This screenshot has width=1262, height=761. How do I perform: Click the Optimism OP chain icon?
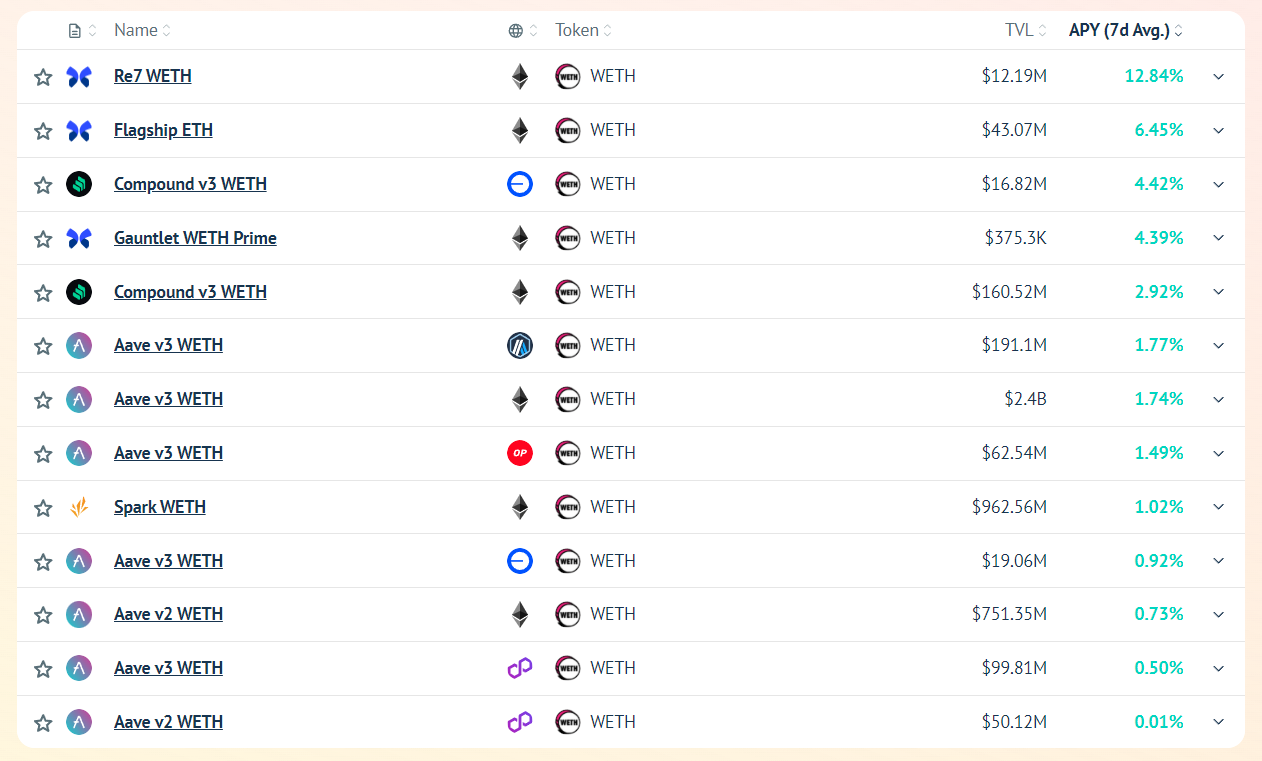pyautogui.click(x=520, y=453)
